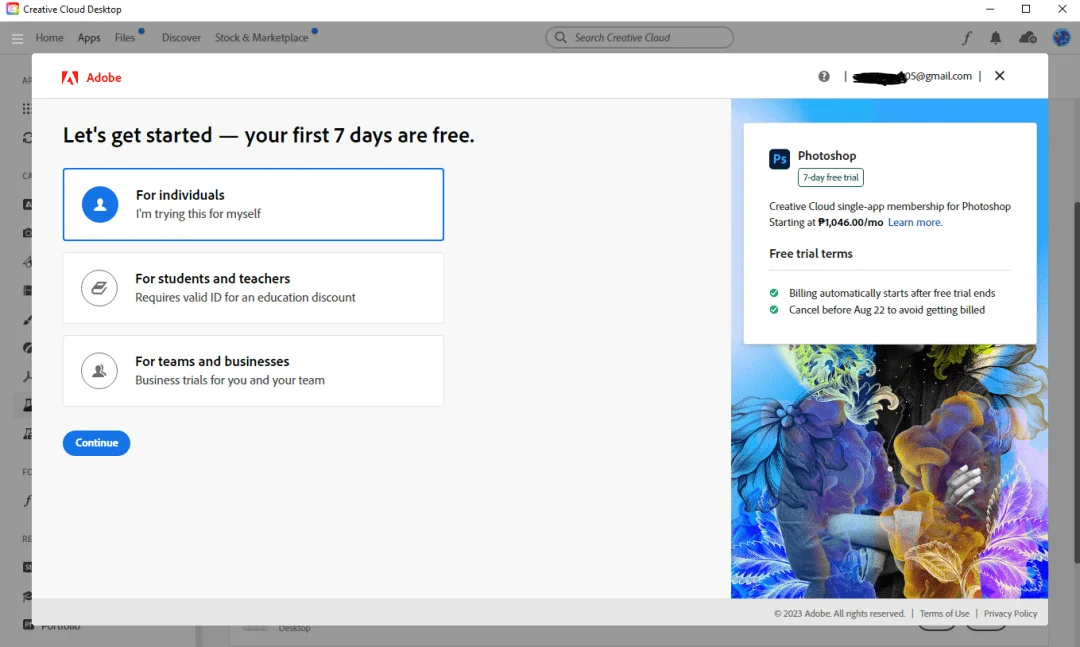This screenshot has width=1080, height=647.
Task: Go to the Home tab
Action: (50, 38)
